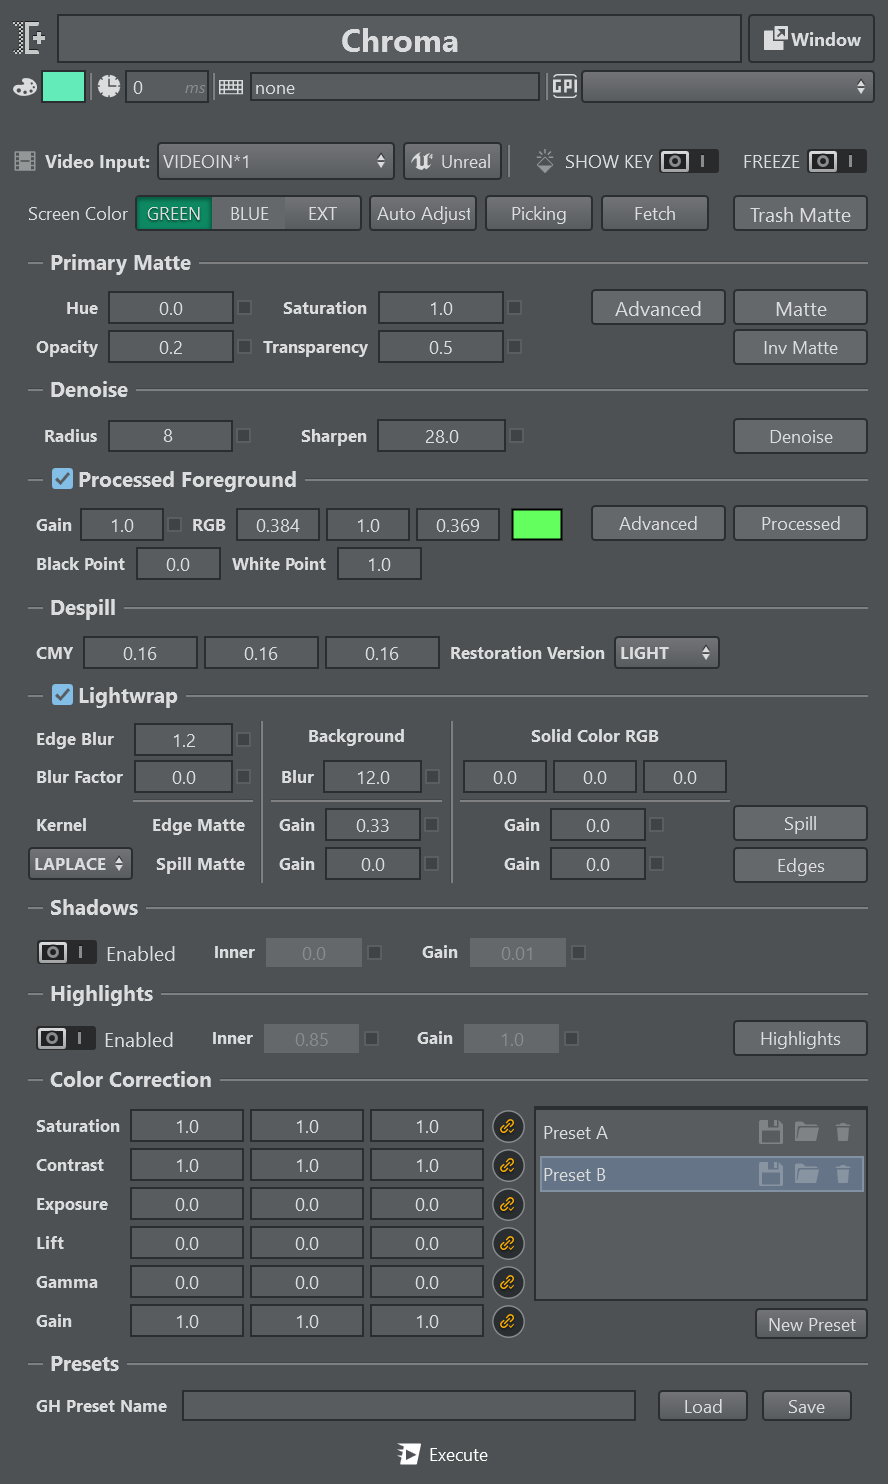The height and width of the screenshot is (1484, 888).
Task: Click the link icon beside the Saturation row
Action: point(508,1126)
